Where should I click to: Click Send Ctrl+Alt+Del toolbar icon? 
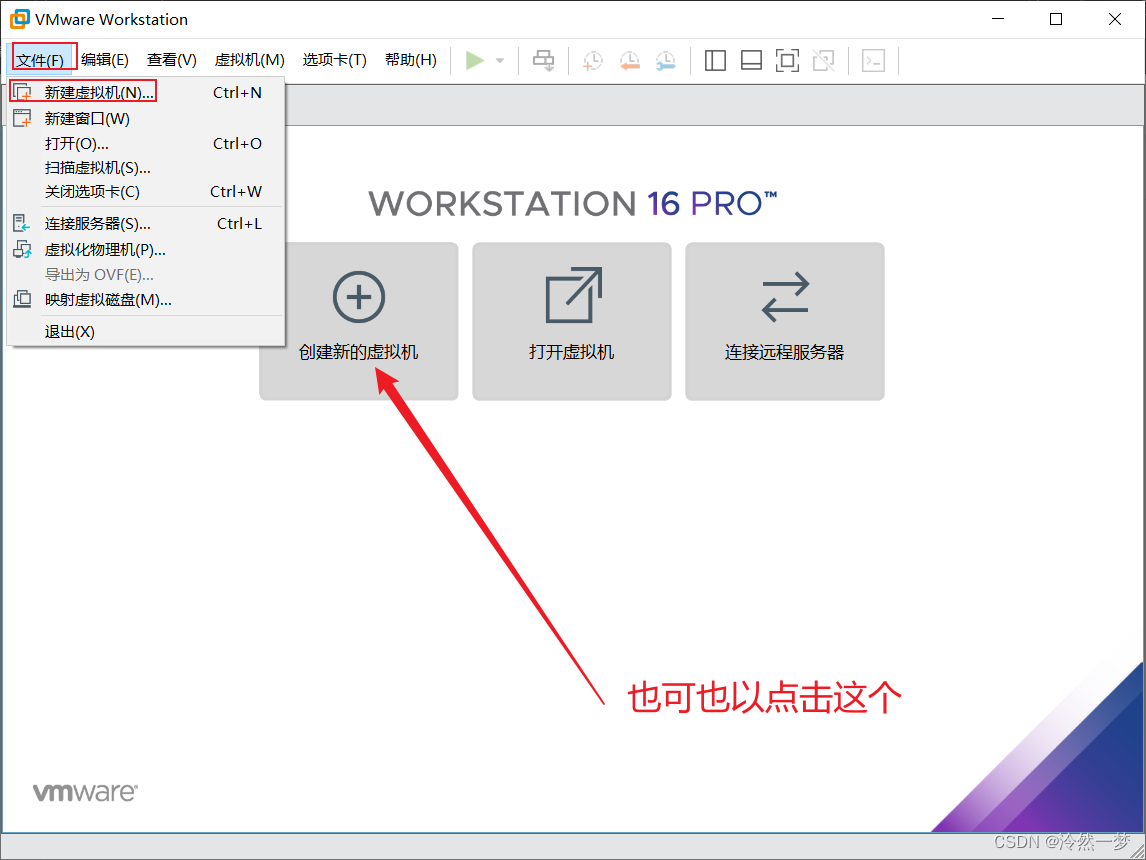pyautogui.click(x=543, y=60)
